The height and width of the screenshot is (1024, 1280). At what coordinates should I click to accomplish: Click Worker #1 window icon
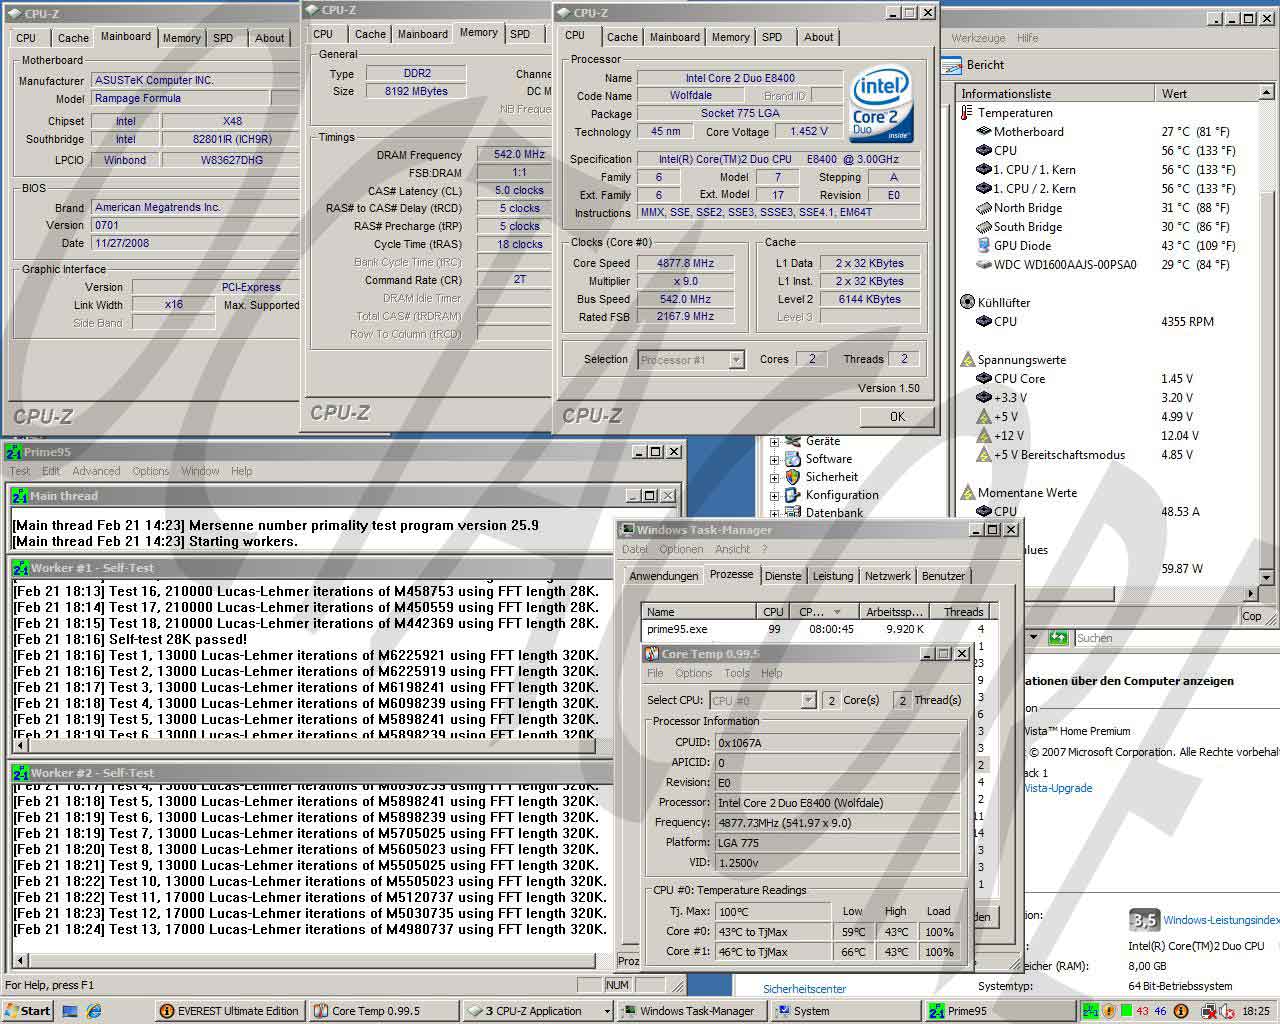pyautogui.click(x=19, y=568)
